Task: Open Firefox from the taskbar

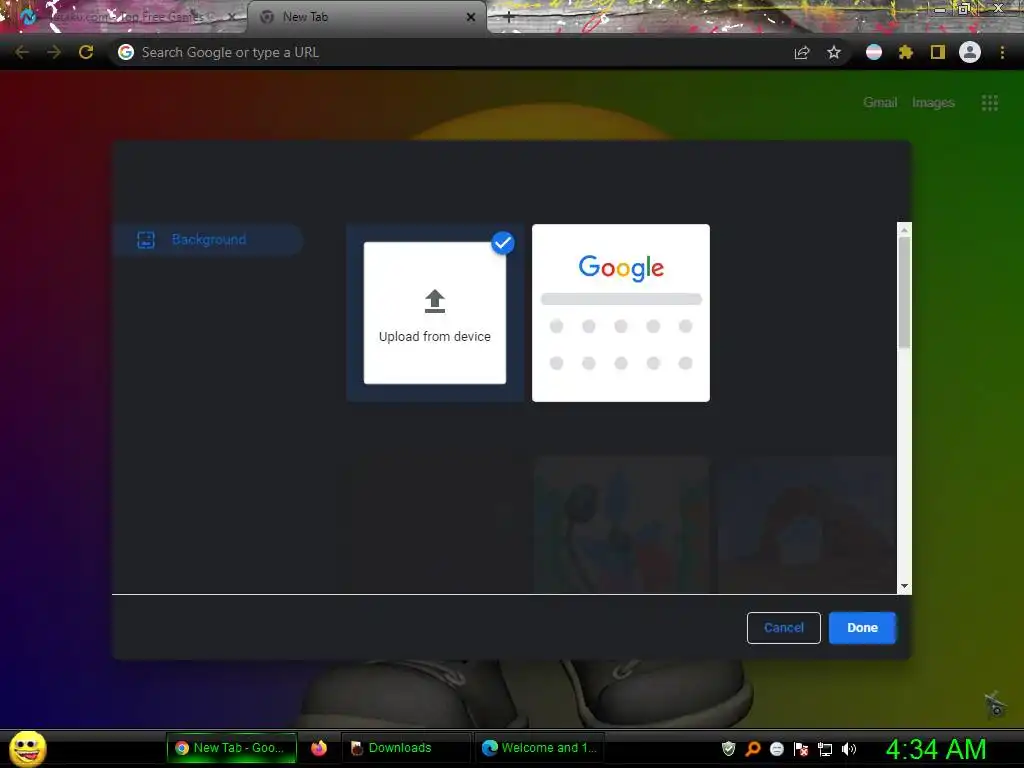Action: [319, 748]
